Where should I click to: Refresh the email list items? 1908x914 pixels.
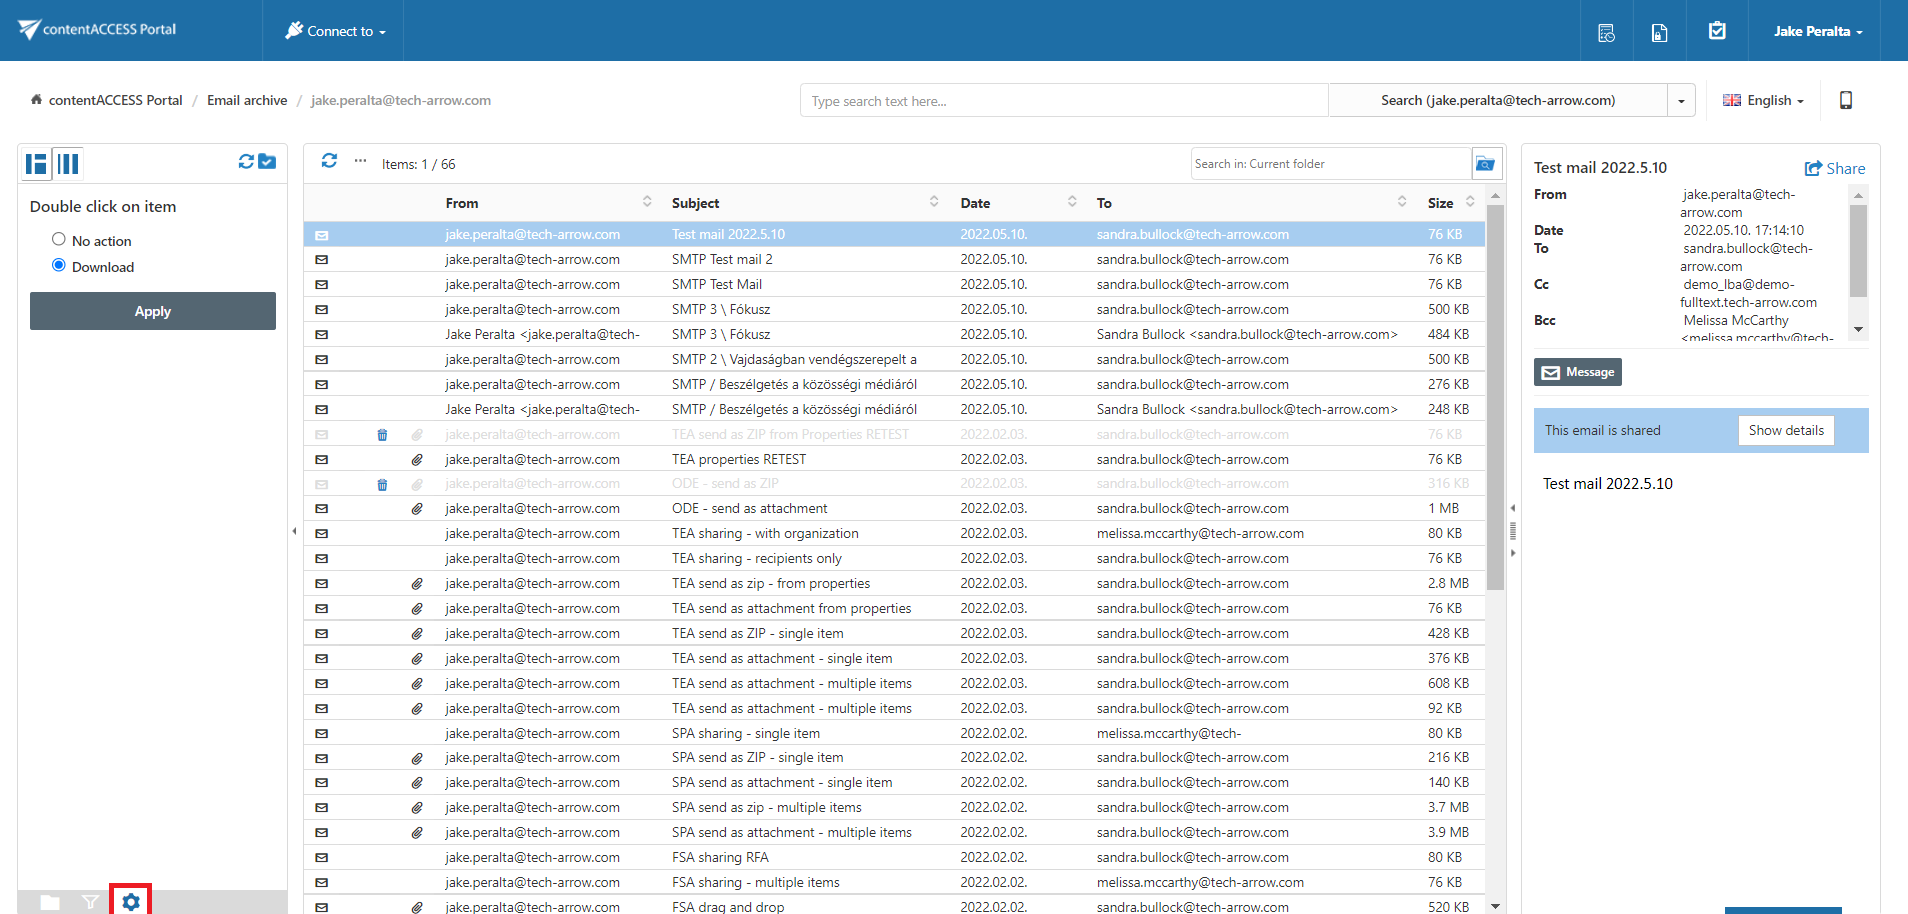[x=329, y=161]
